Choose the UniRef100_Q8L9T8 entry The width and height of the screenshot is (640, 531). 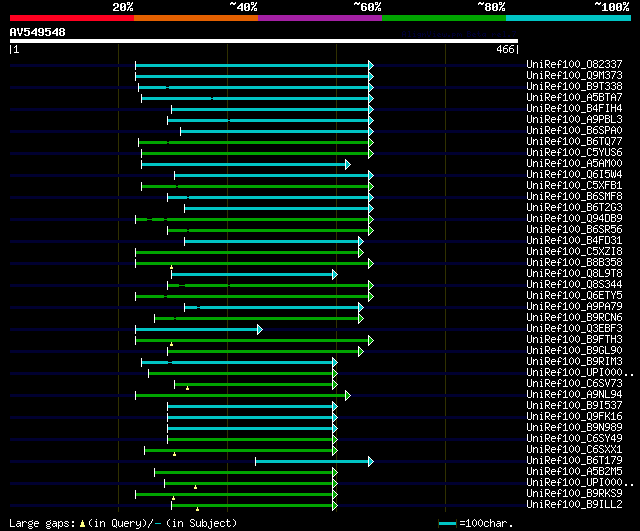pos(574,274)
